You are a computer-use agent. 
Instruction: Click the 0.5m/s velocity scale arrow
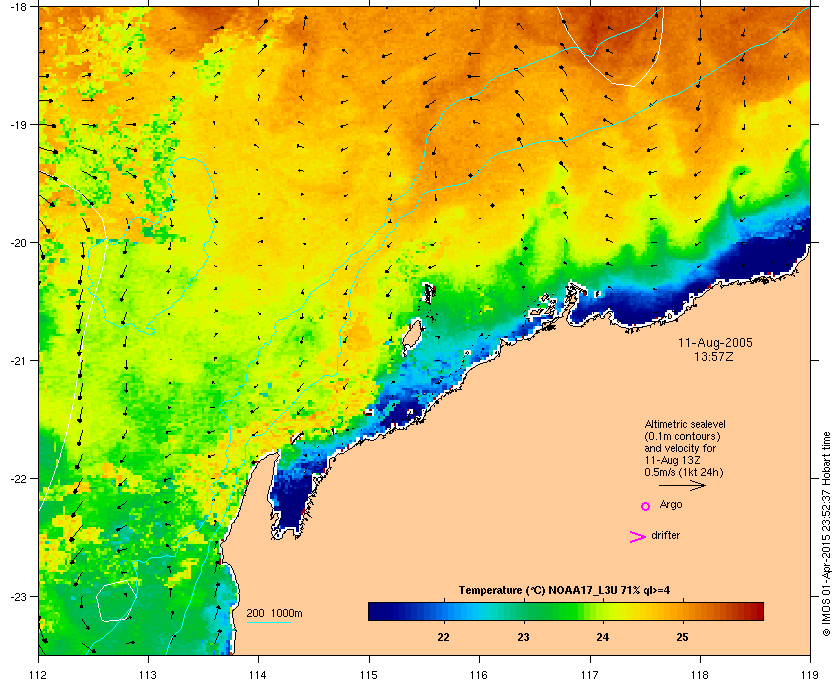pos(682,486)
